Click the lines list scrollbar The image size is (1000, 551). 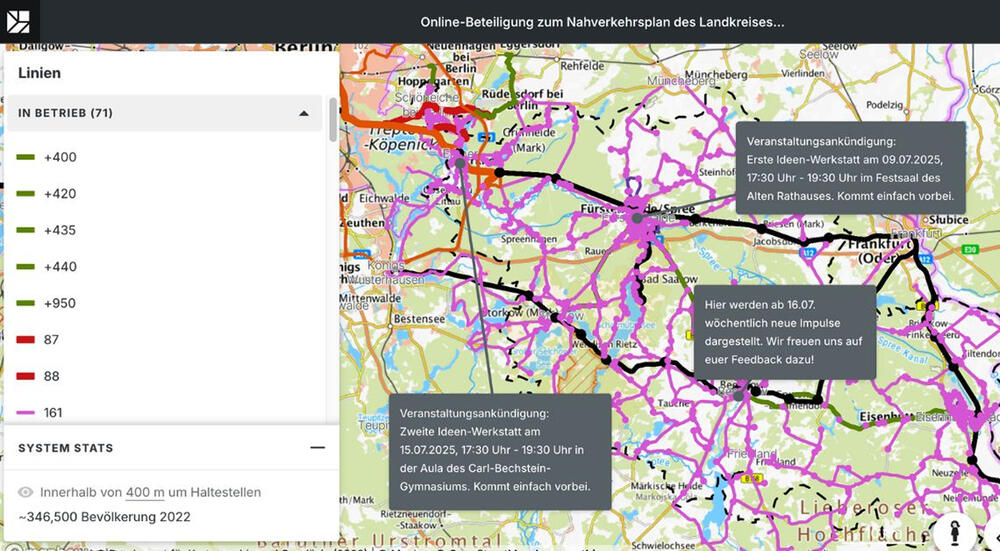(x=332, y=120)
